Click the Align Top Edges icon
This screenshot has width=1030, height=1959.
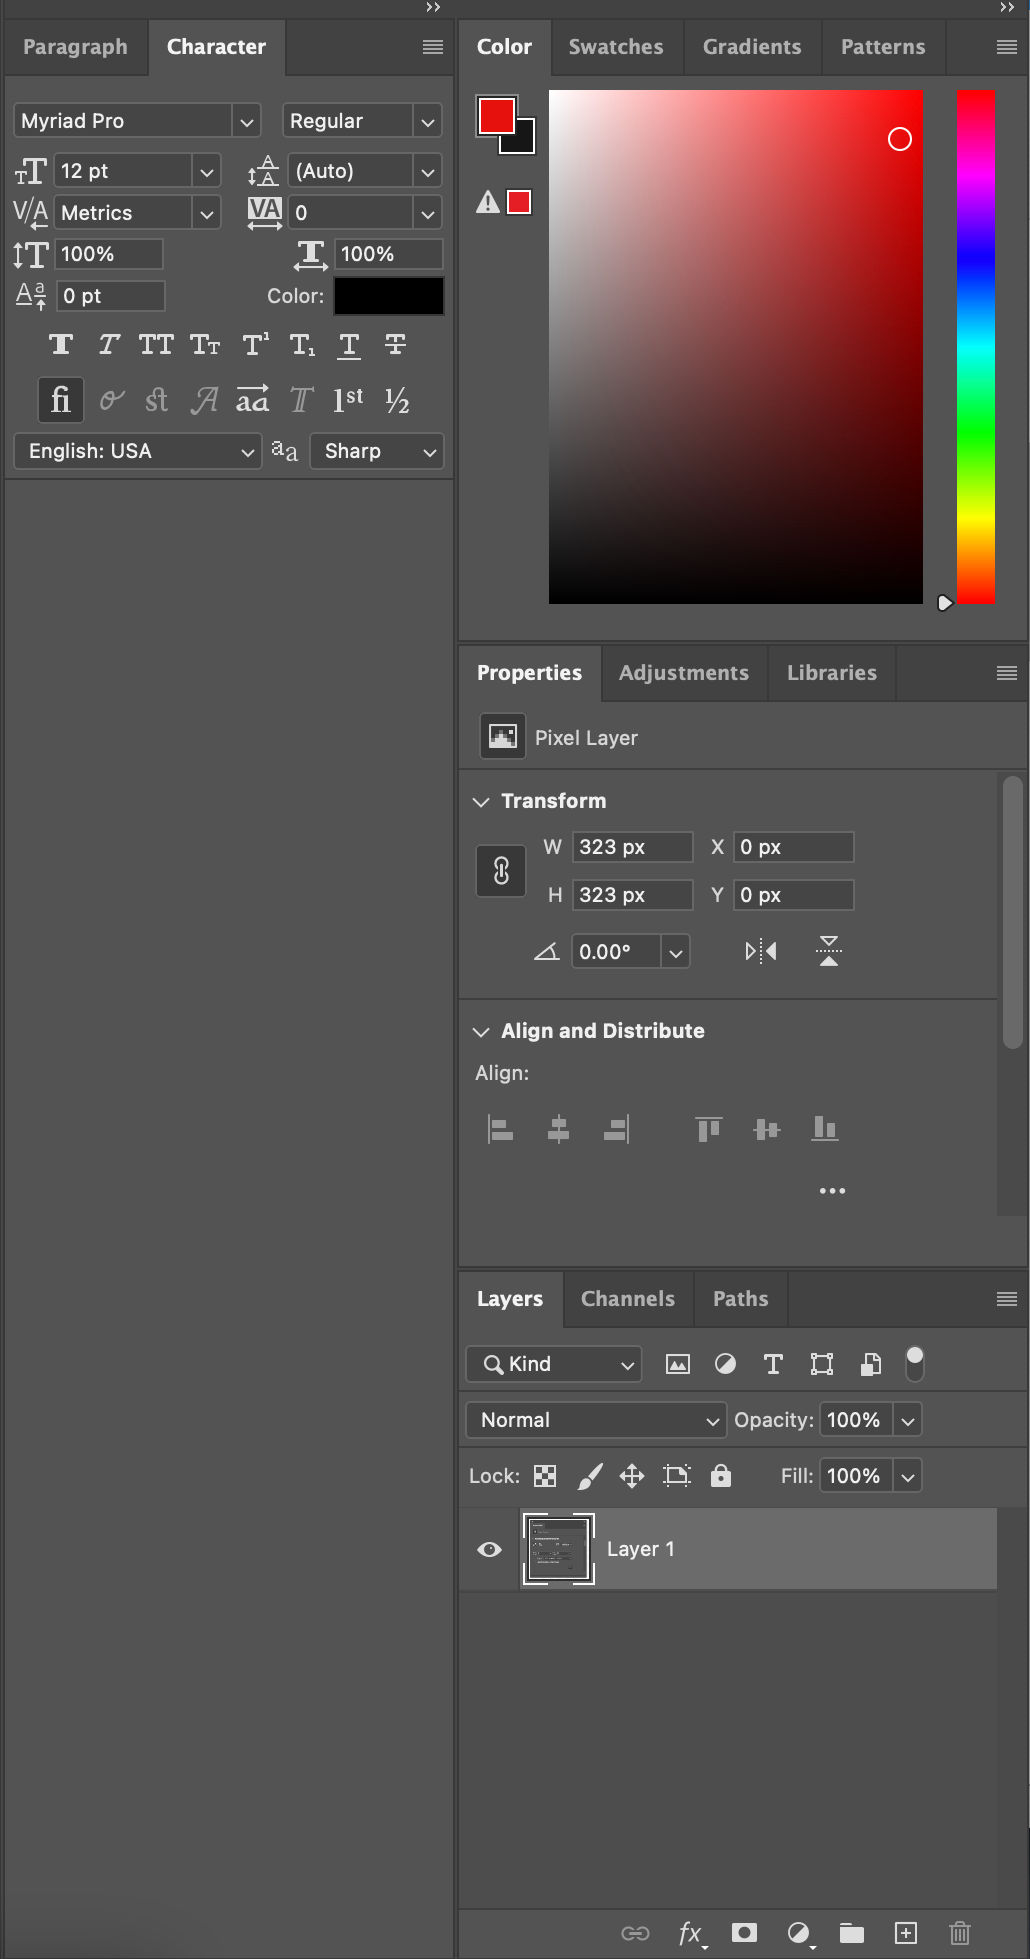click(709, 1129)
